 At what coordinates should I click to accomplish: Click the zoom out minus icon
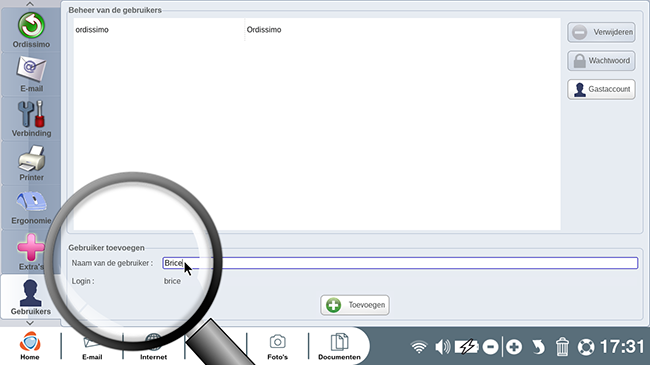490,347
